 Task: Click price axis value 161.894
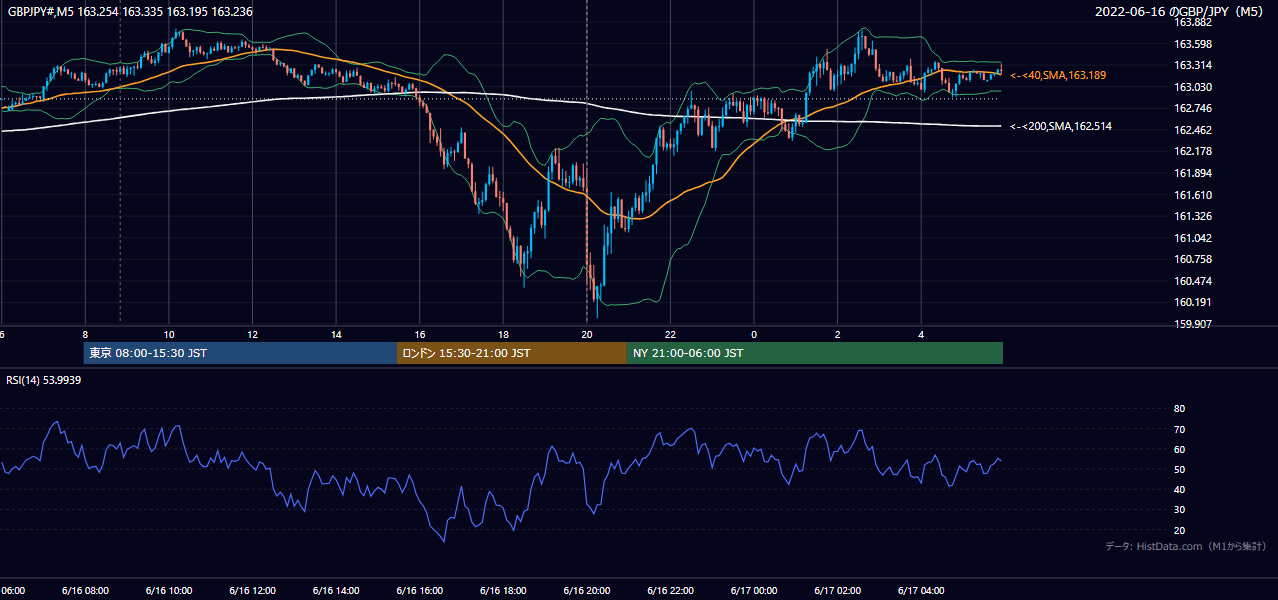1192,173
